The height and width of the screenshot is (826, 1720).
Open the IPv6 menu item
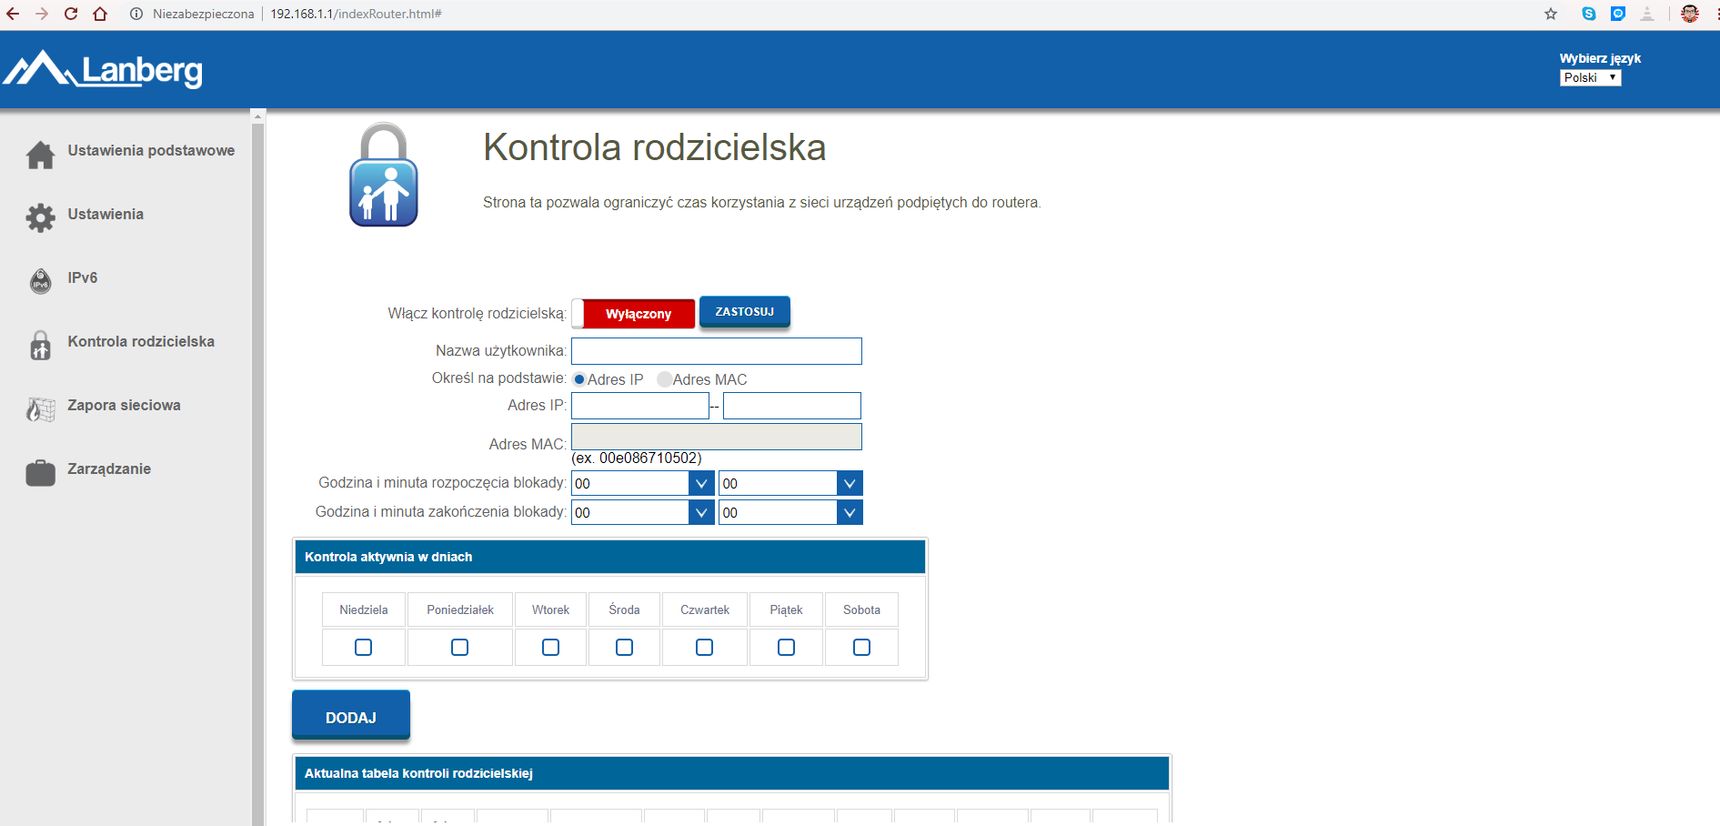(x=82, y=278)
